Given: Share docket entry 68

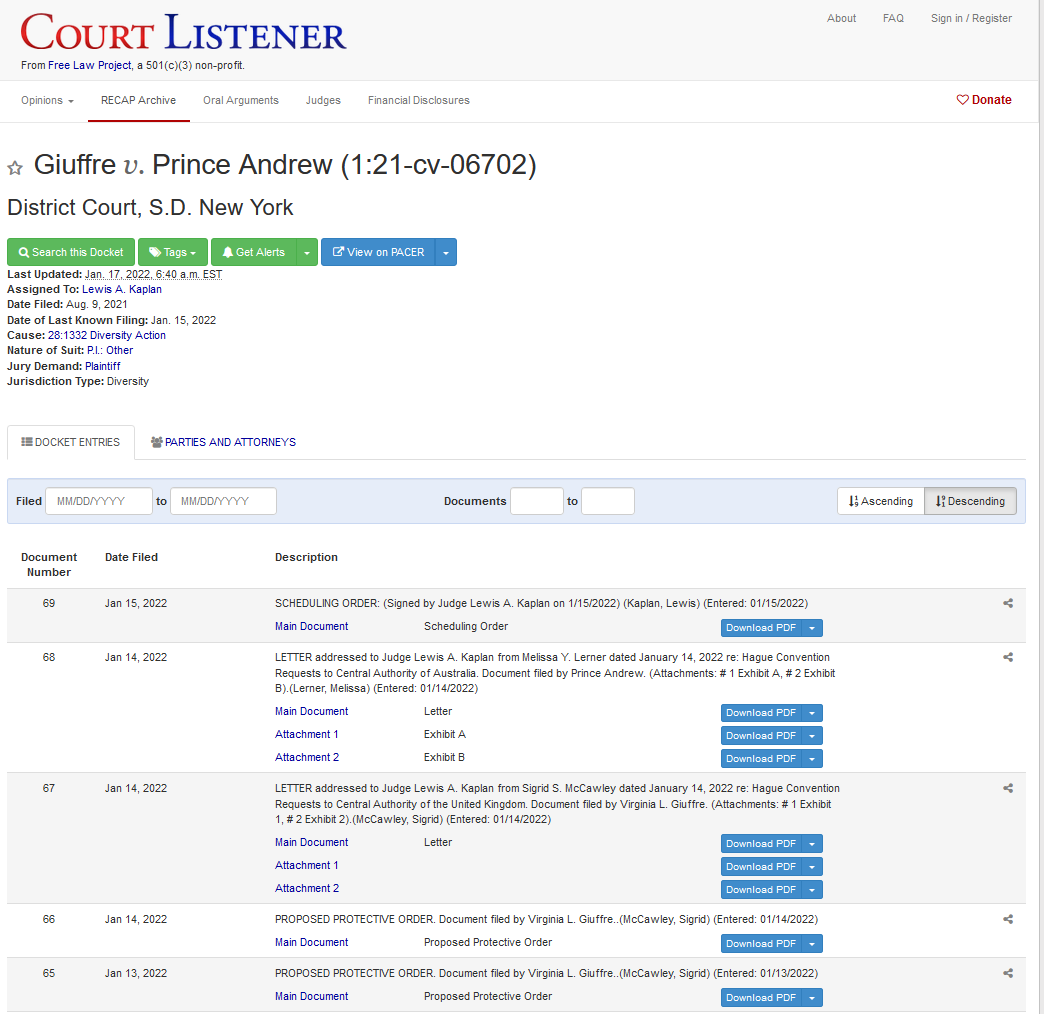Looking at the screenshot, I should (1008, 657).
